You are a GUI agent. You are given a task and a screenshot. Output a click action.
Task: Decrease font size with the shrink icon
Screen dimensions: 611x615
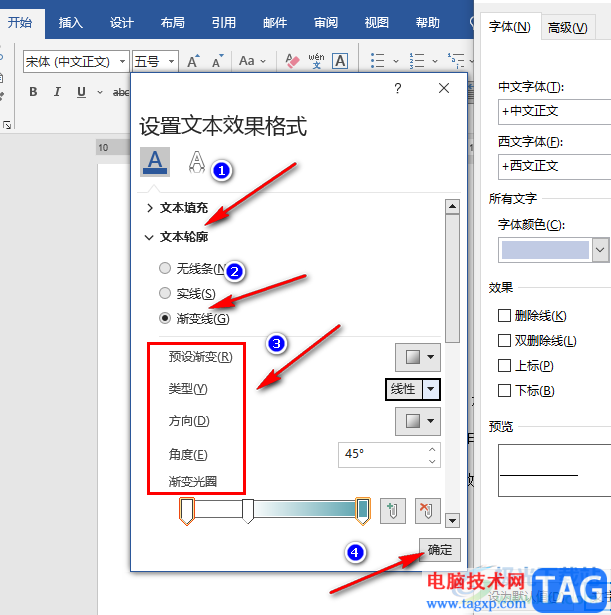pyautogui.click(x=217, y=61)
